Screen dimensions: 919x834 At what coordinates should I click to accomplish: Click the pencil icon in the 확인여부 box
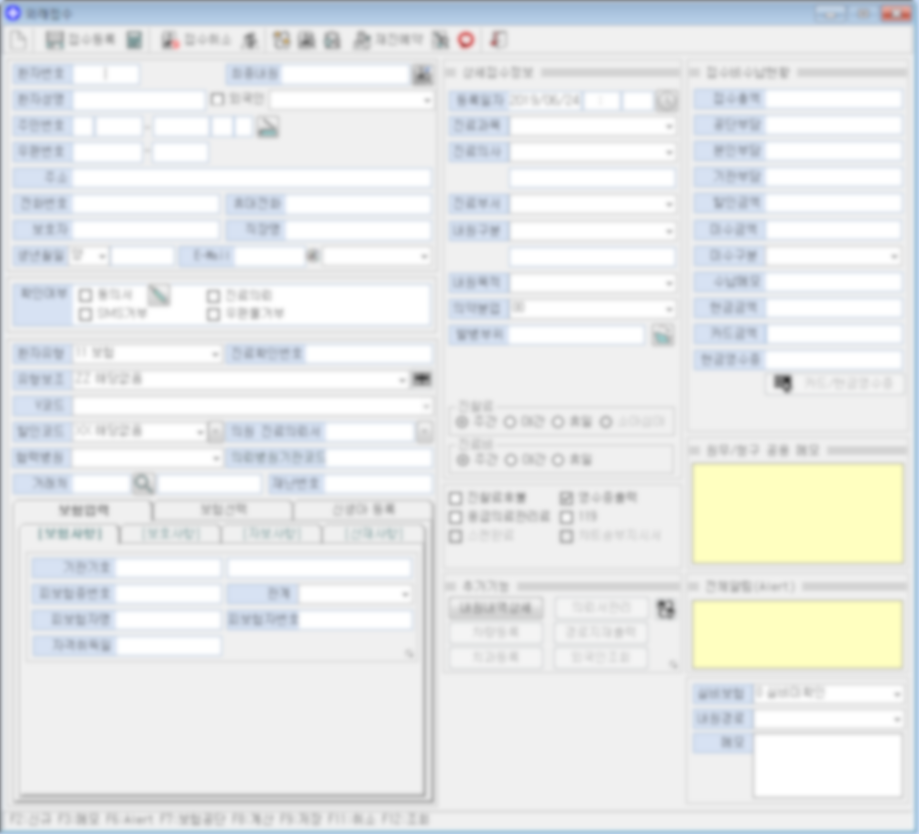click(x=158, y=295)
